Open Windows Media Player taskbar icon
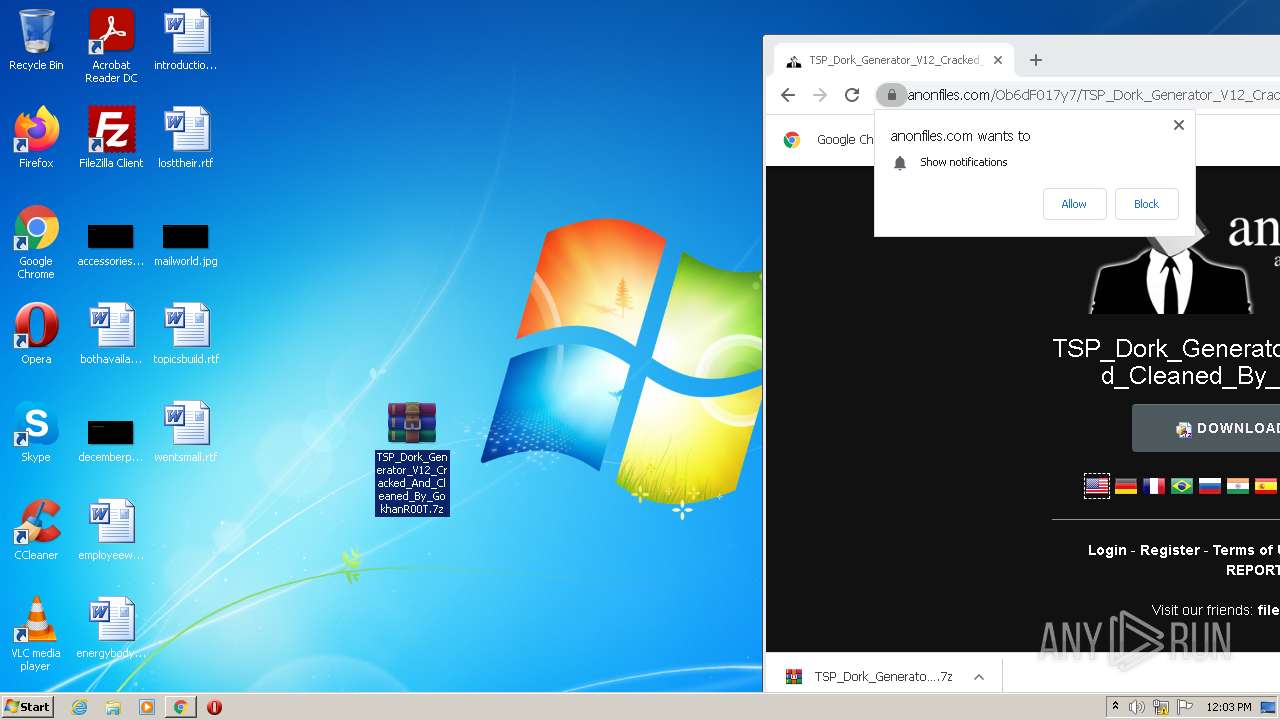Screen dimensions: 1280x720 [x=147, y=707]
